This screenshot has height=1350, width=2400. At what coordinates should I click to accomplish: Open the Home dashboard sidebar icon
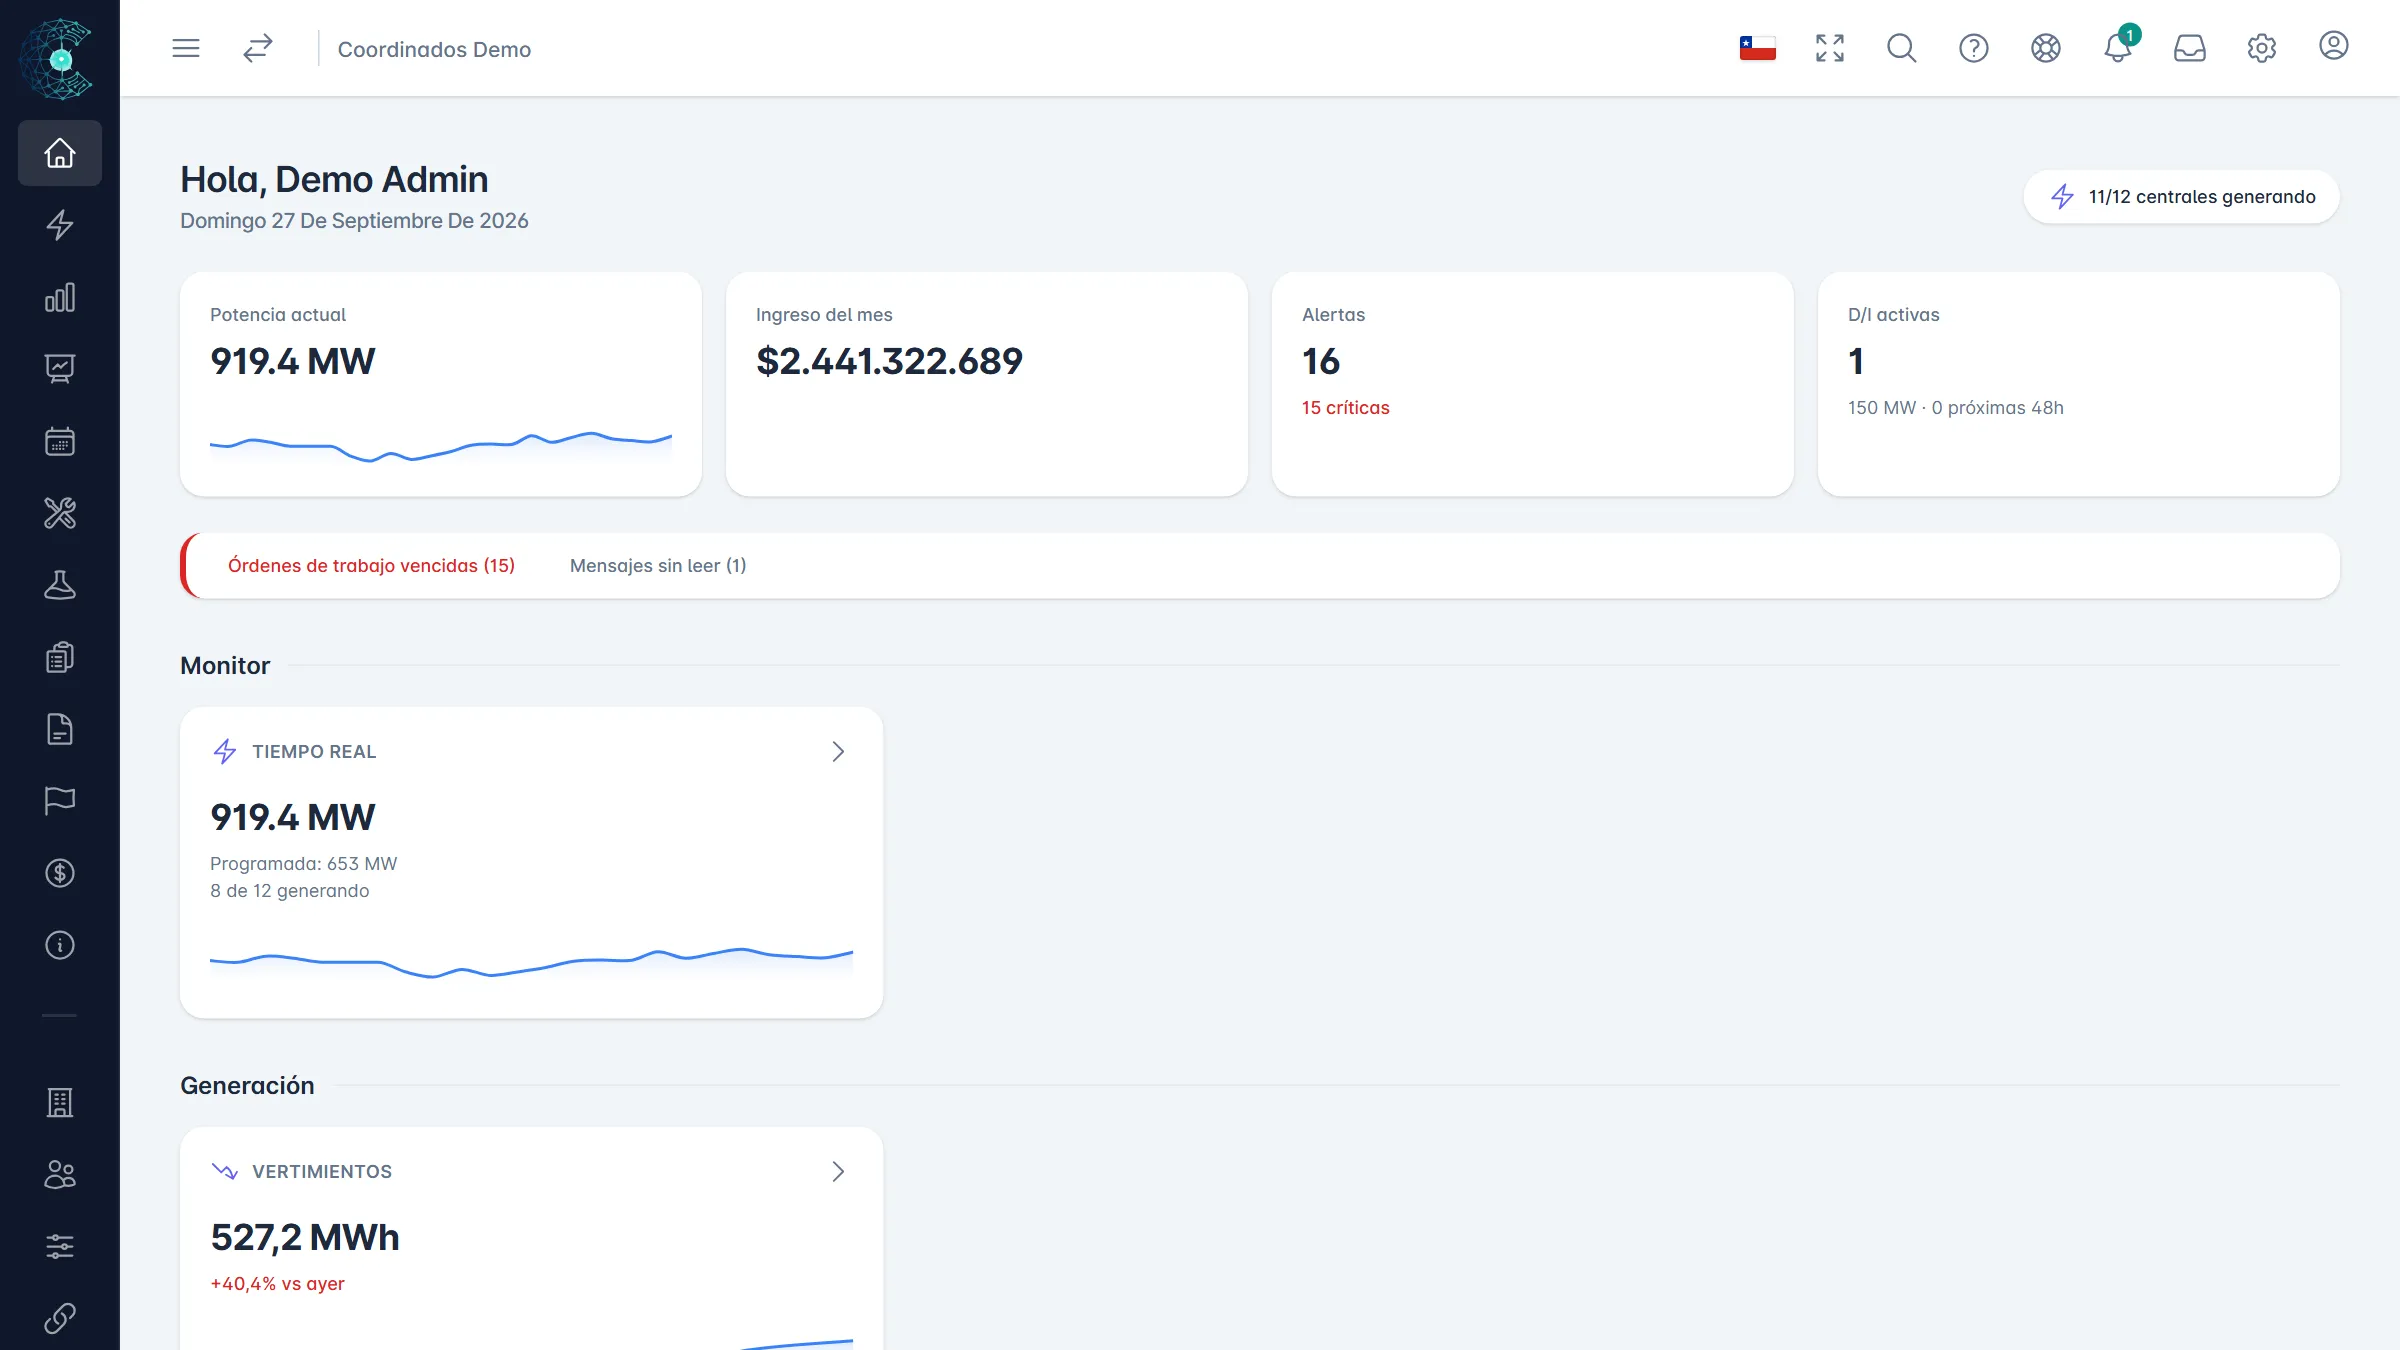click(x=60, y=153)
